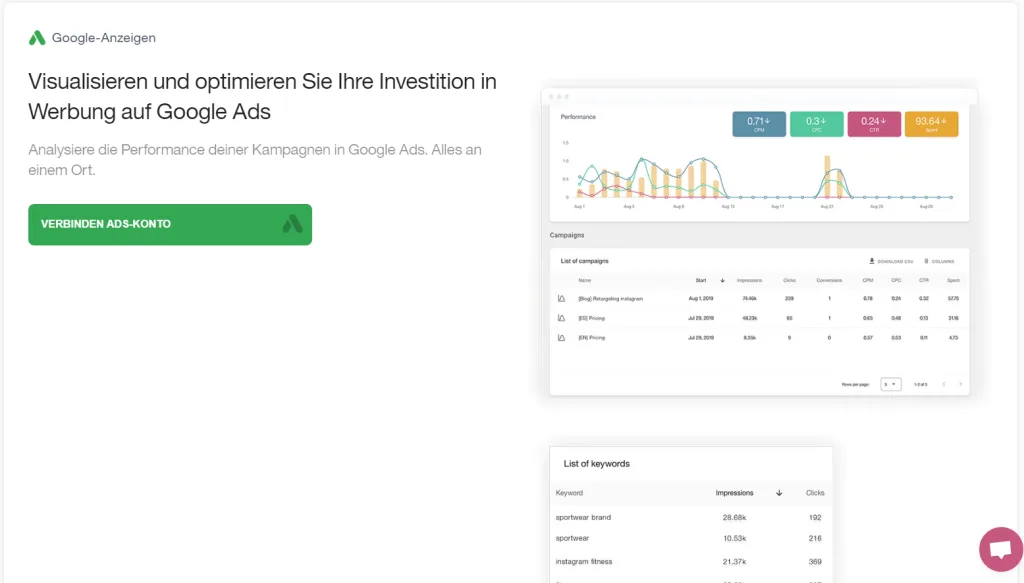This screenshot has width=1024, height=583.
Task: Expand the rows per page dropdown
Action: click(x=890, y=384)
